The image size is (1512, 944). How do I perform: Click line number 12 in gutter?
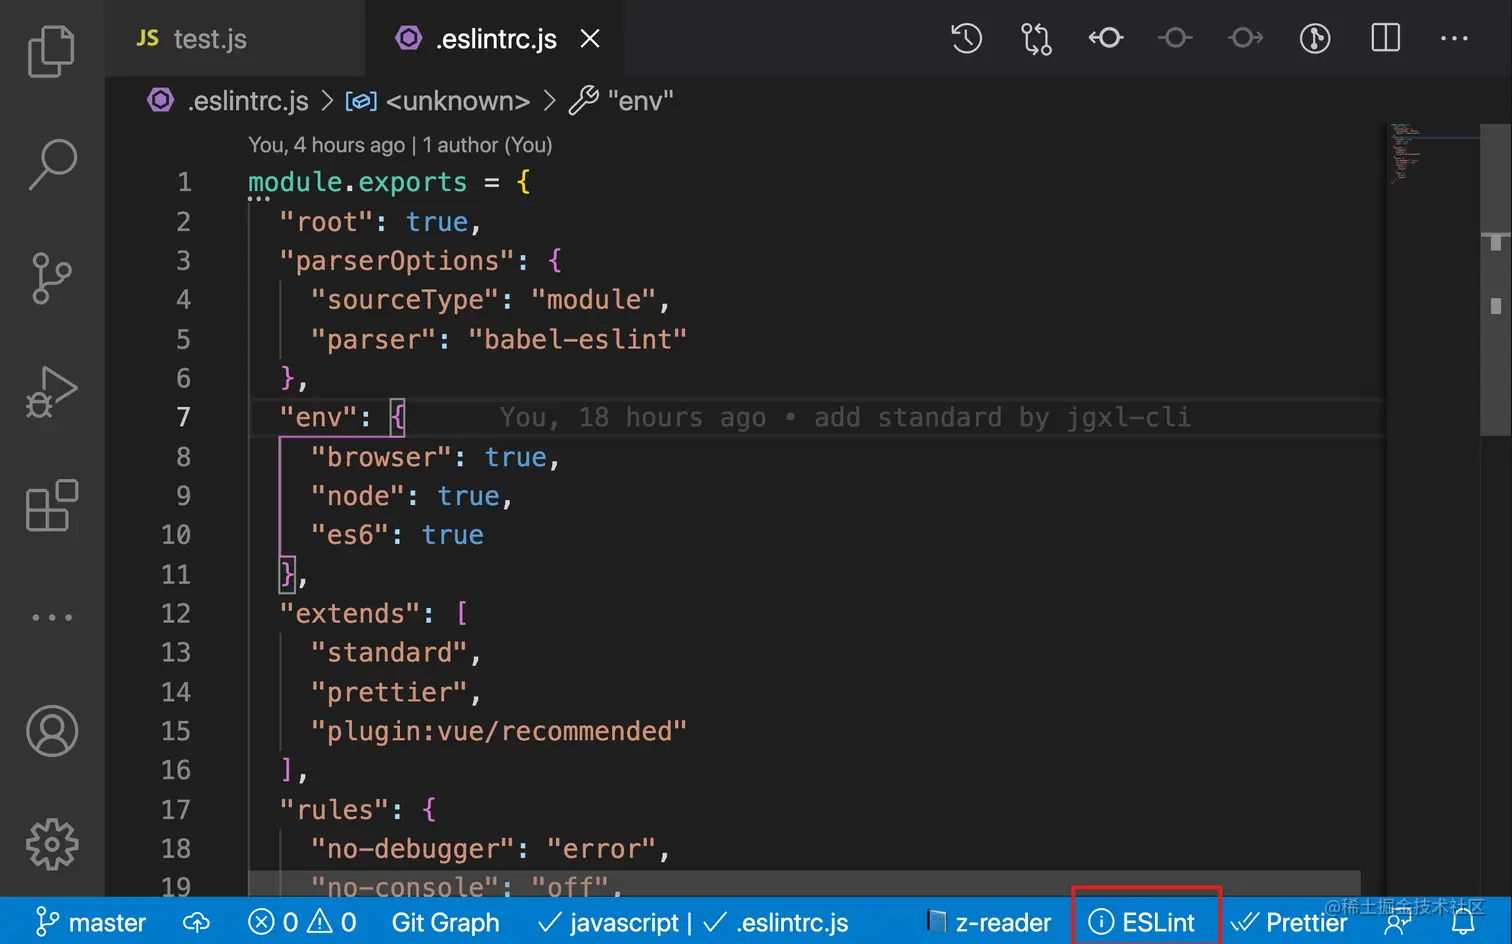click(176, 613)
